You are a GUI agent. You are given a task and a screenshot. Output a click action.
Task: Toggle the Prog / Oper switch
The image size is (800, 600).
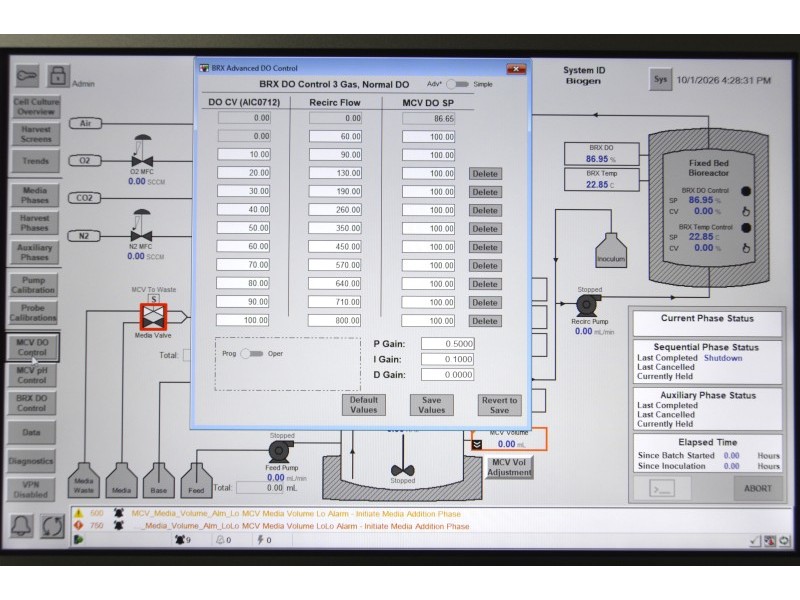(x=252, y=354)
